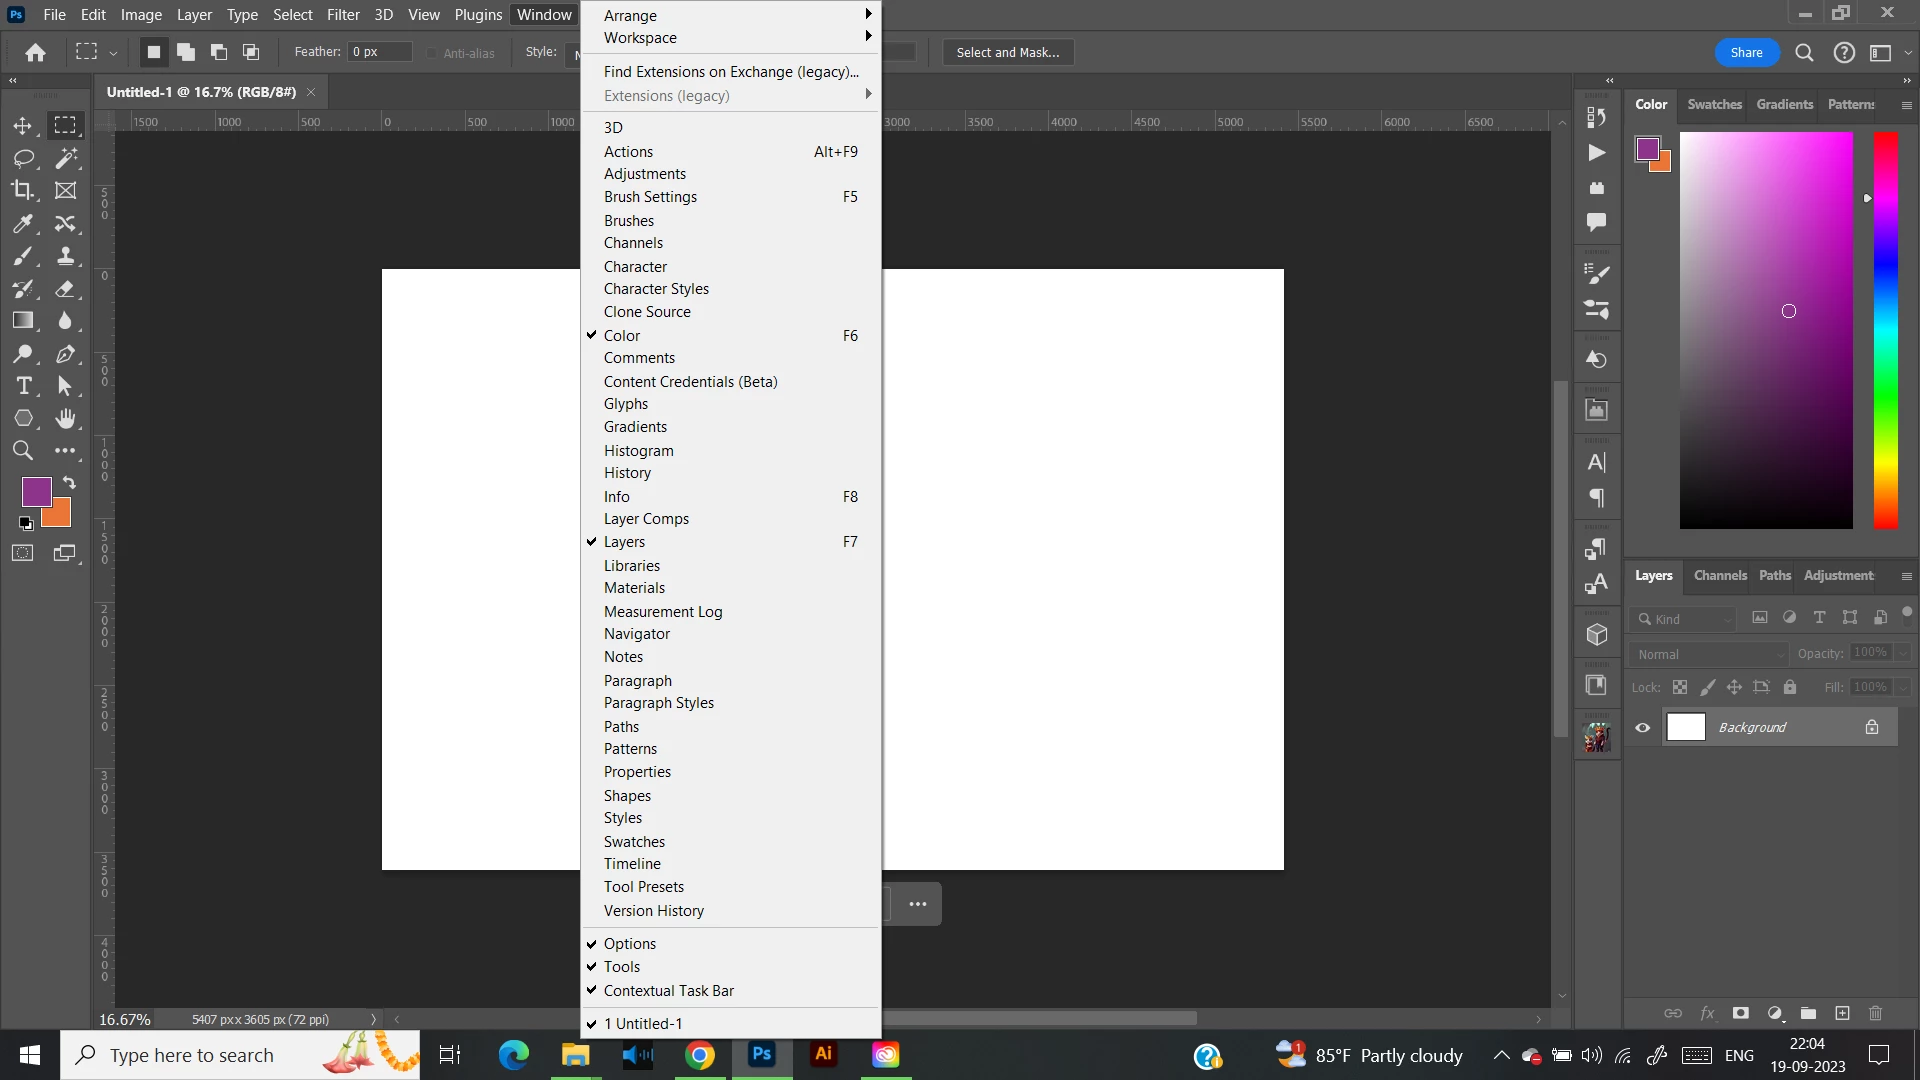Click the Eraser tool icon
The image size is (1920, 1080).
(66, 289)
